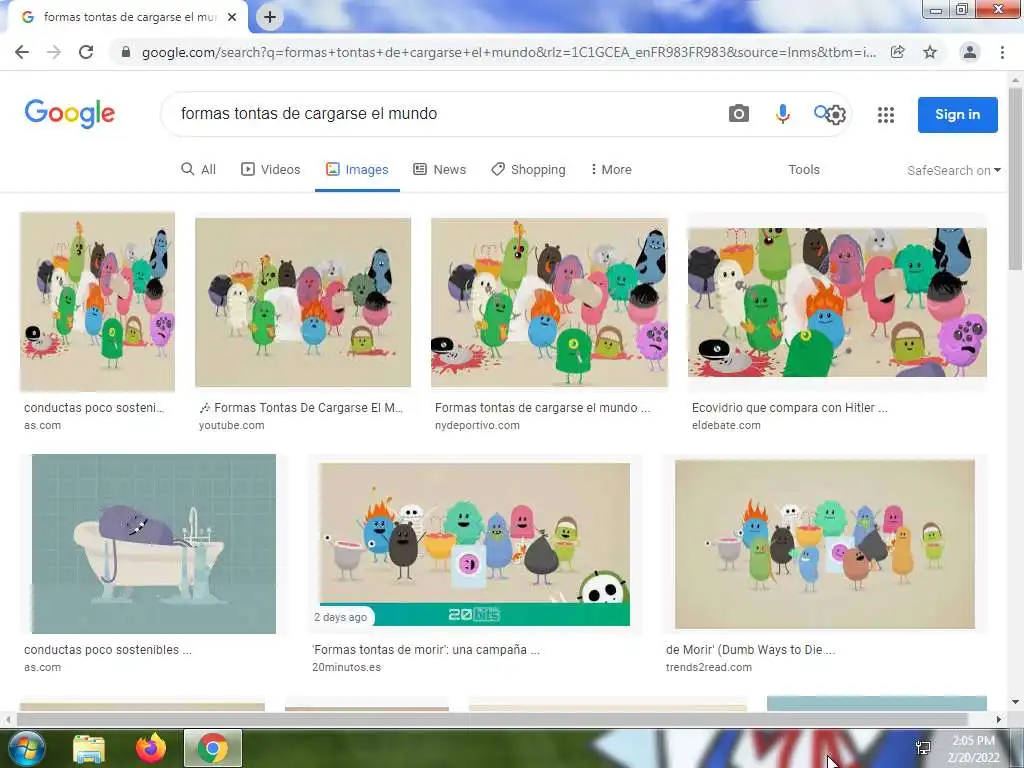Search by image using the camera icon
The image size is (1024, 768).
tap(739, 114)
